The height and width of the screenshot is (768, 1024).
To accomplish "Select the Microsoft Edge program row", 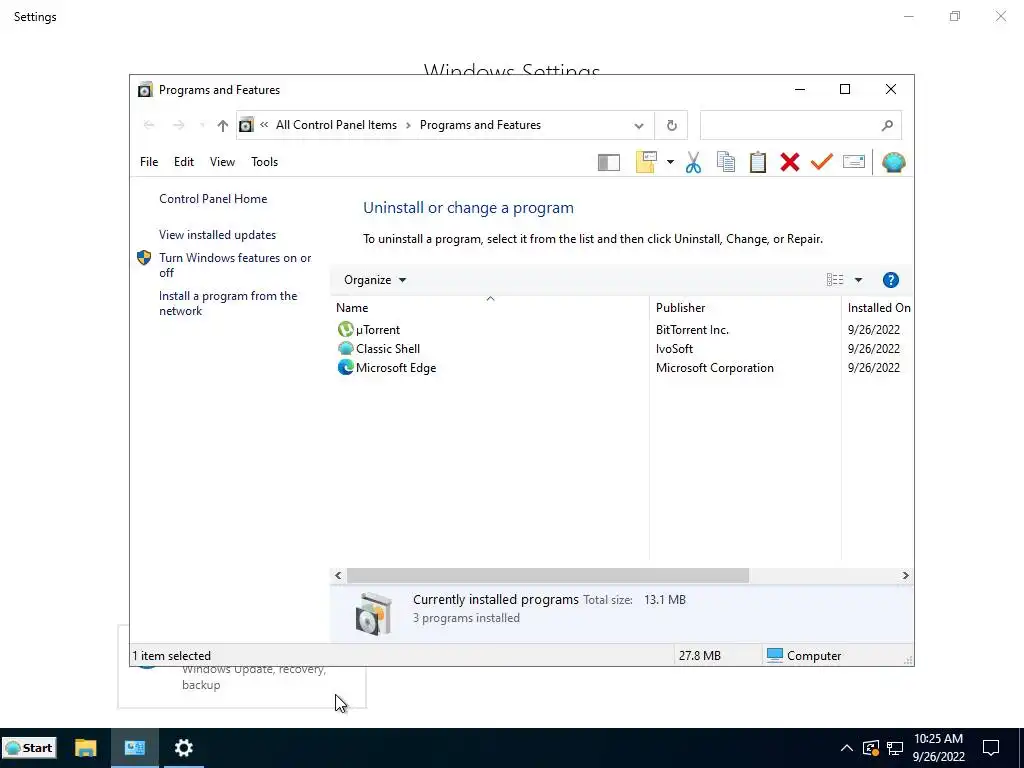I will click(x=624, y=368).
